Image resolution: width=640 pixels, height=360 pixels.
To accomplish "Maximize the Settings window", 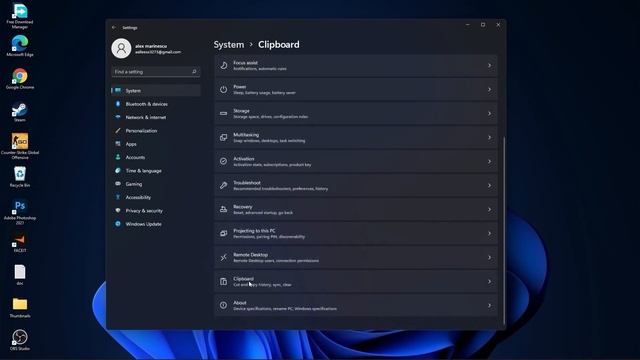I will point(483,25).
